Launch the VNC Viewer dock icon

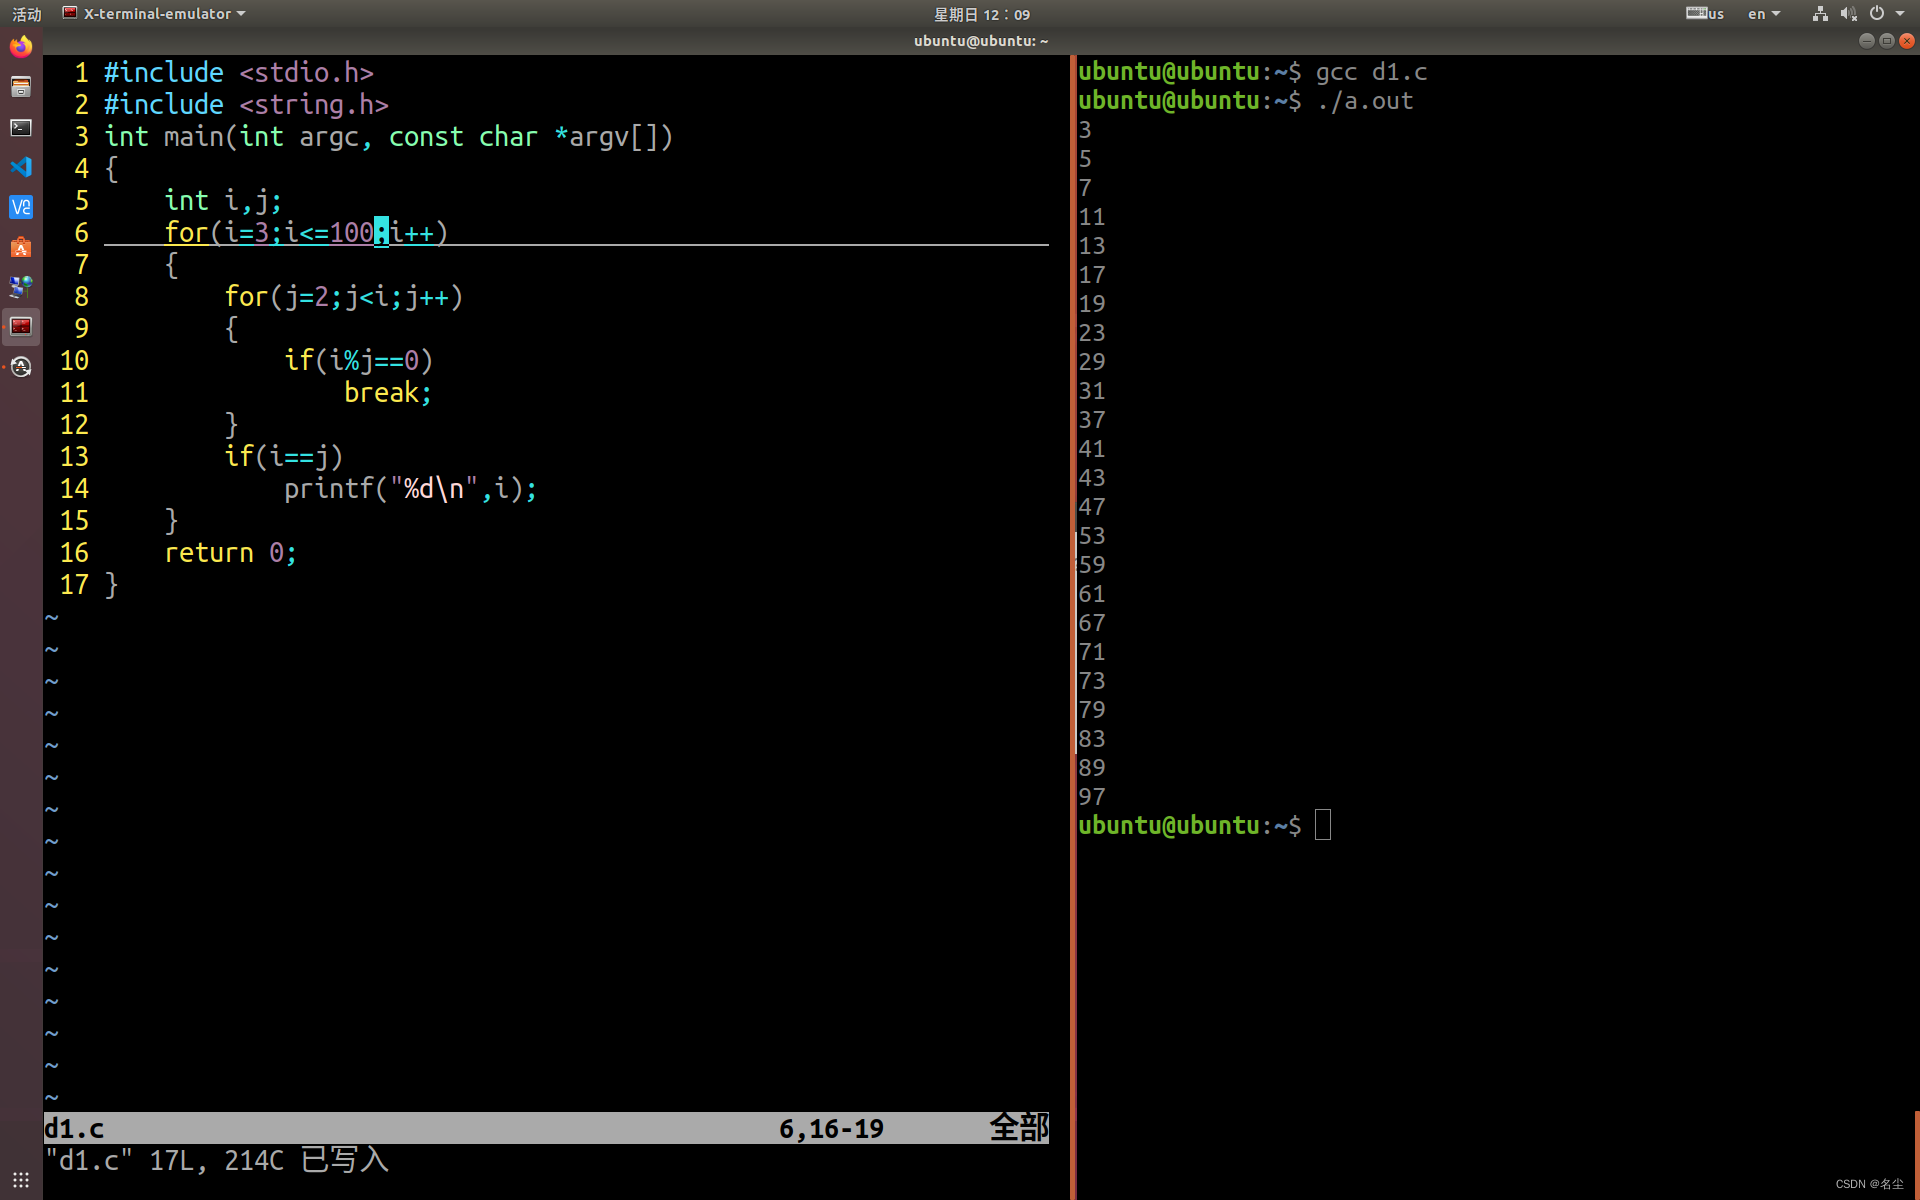21,207
